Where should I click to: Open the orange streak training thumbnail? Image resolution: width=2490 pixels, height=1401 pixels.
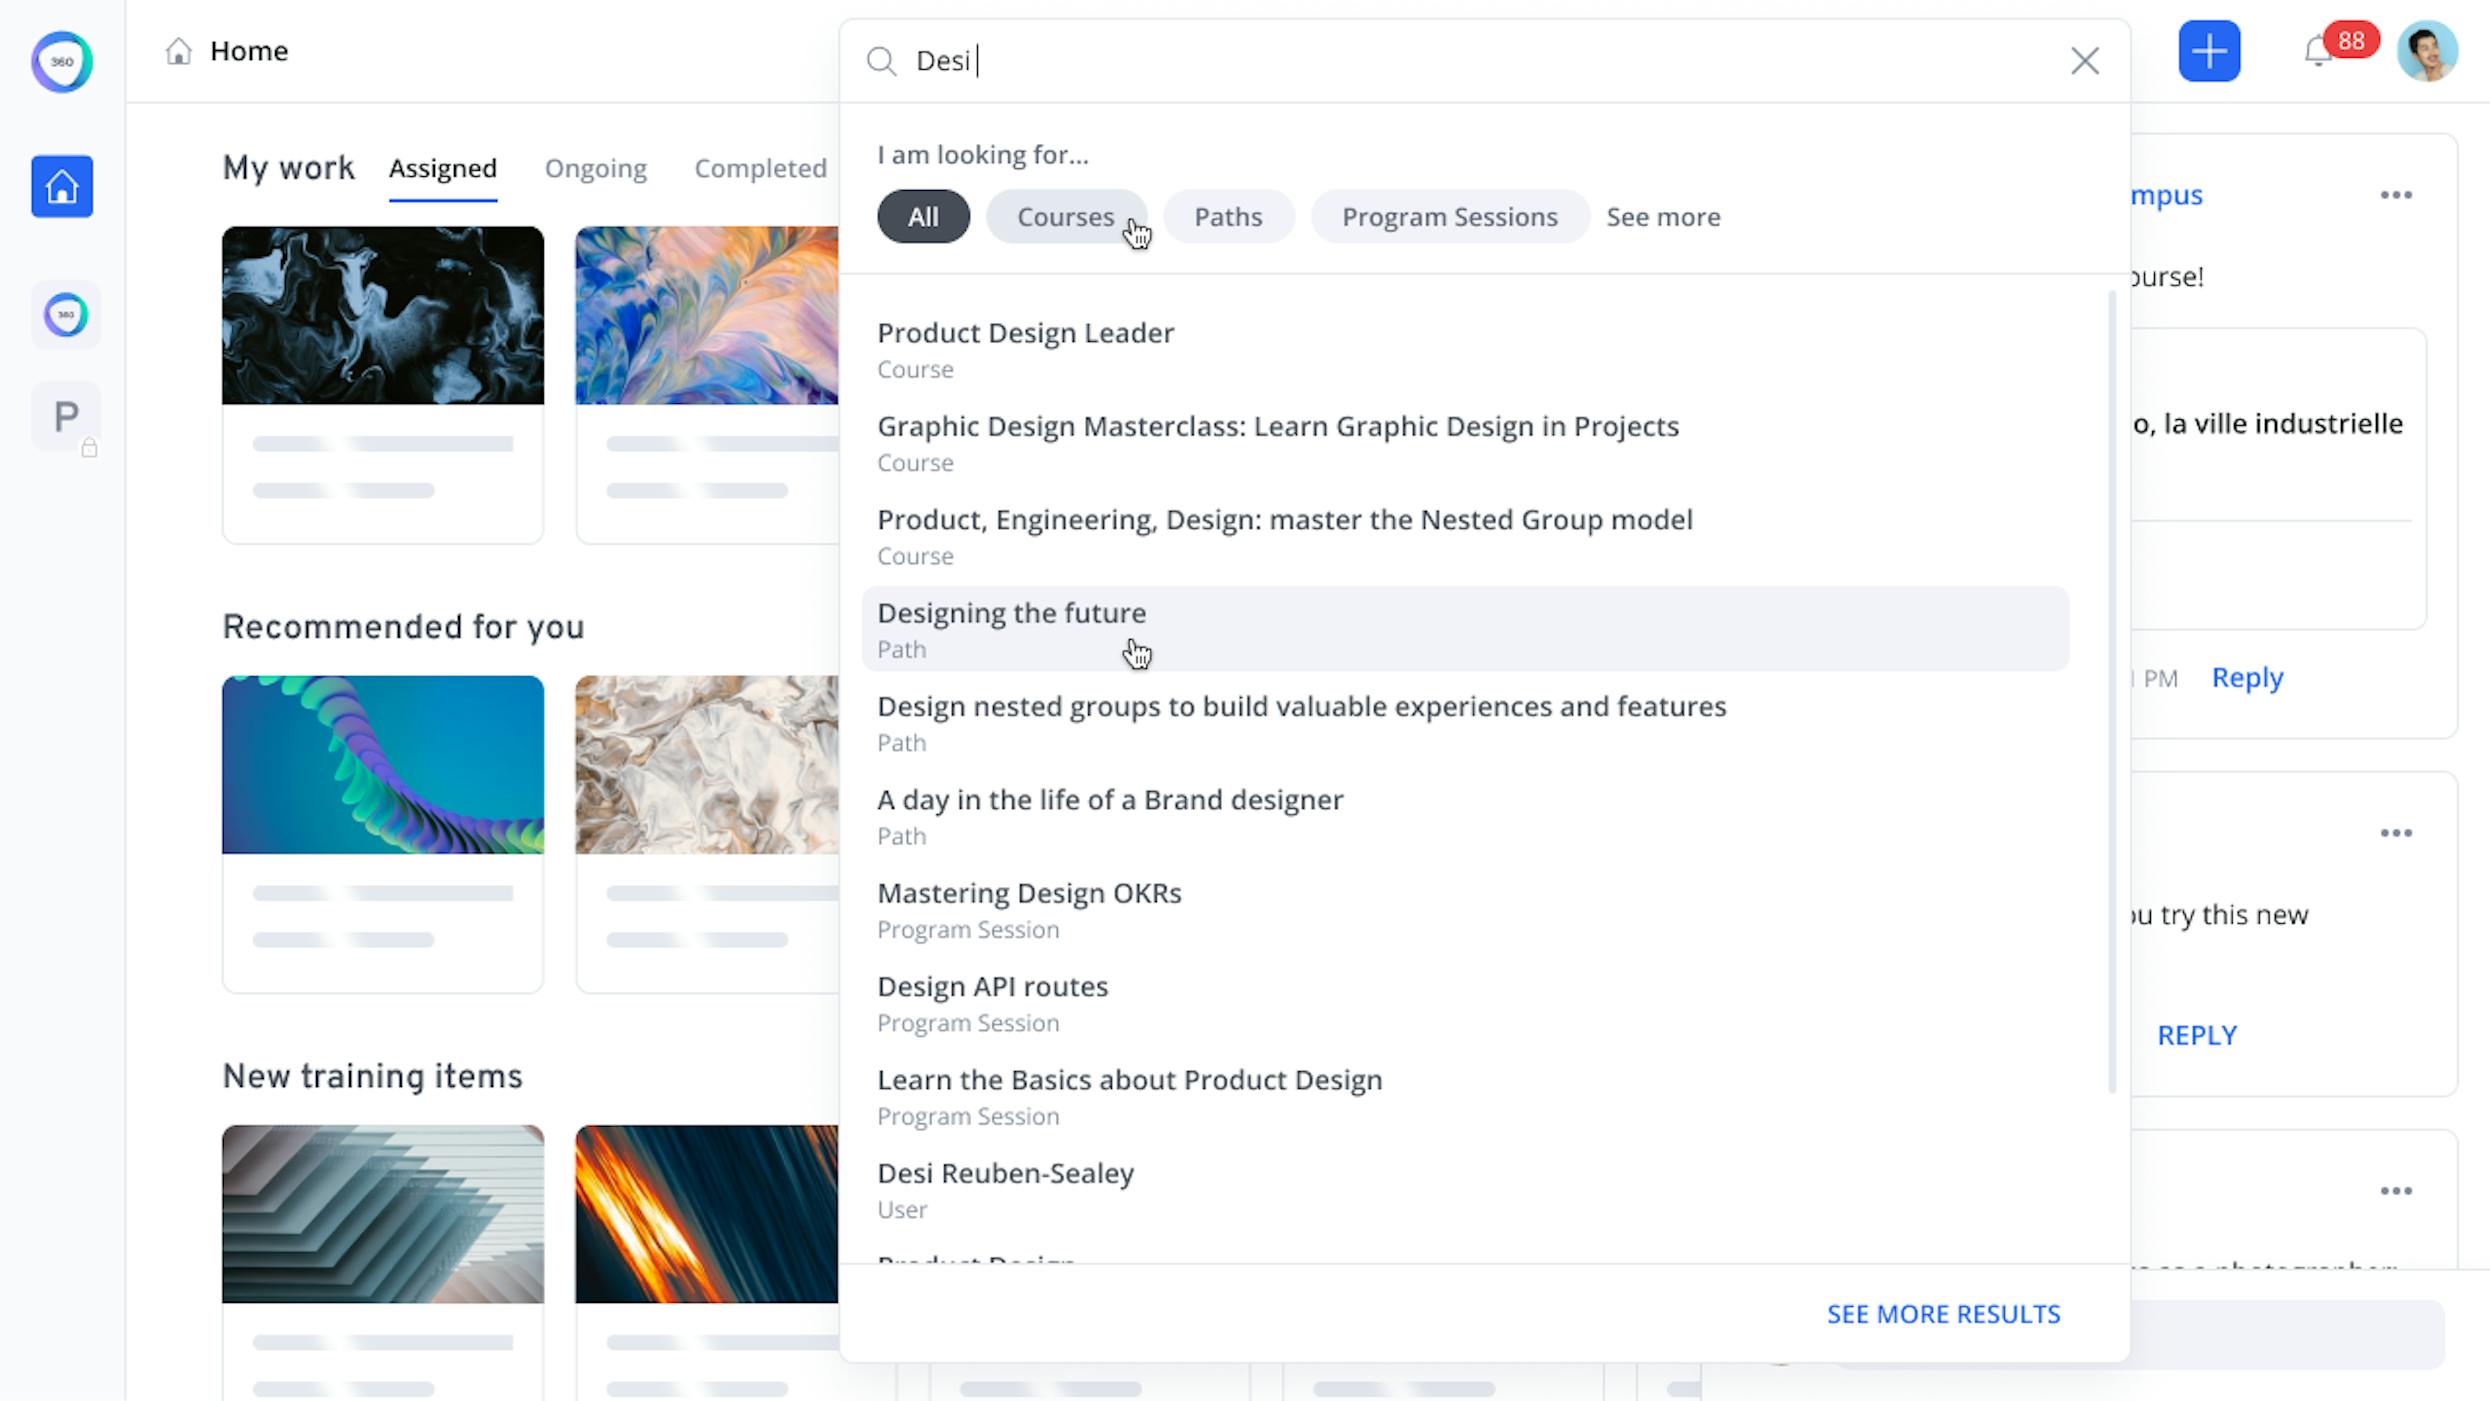[707, 1214]
